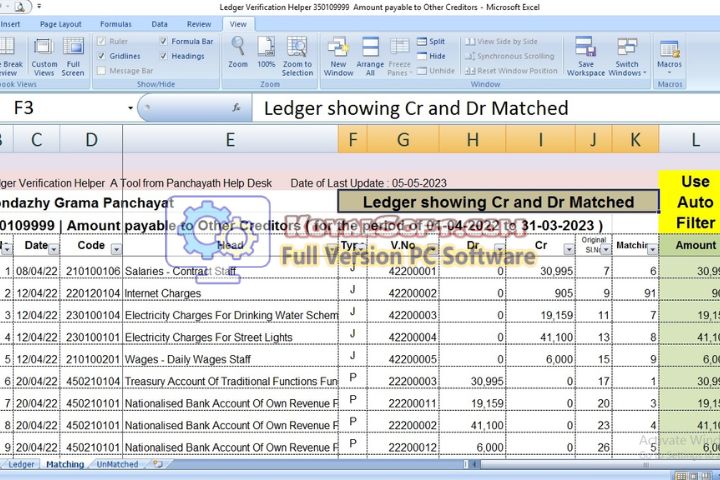Click Reset Window Position
The image size is (720, 480).
pos(511,71)
